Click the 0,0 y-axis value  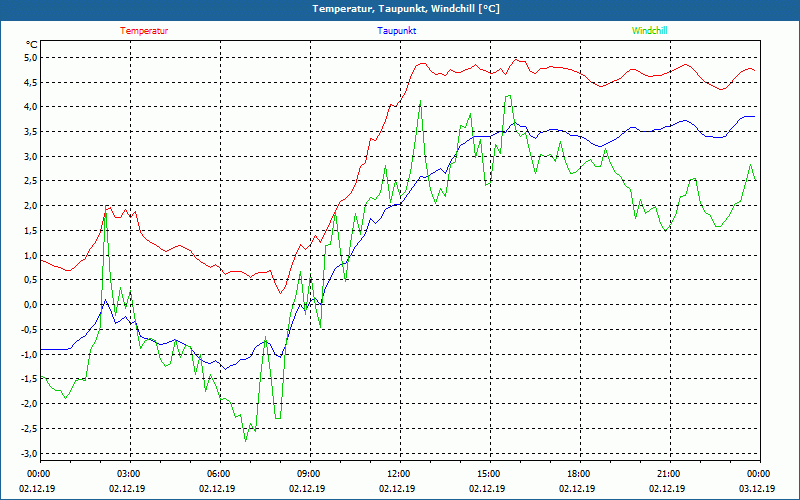[31, 305]
